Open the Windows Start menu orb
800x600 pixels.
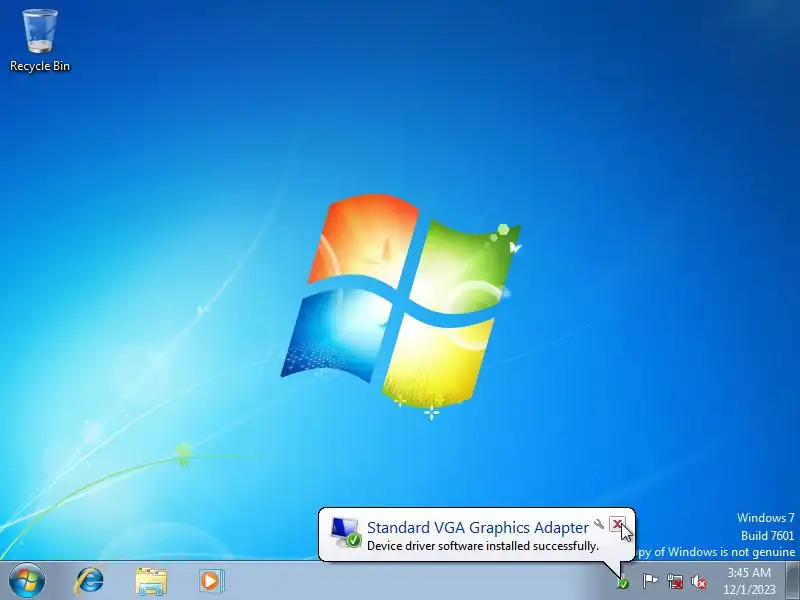pyautogui.click(x=27, y=581)
